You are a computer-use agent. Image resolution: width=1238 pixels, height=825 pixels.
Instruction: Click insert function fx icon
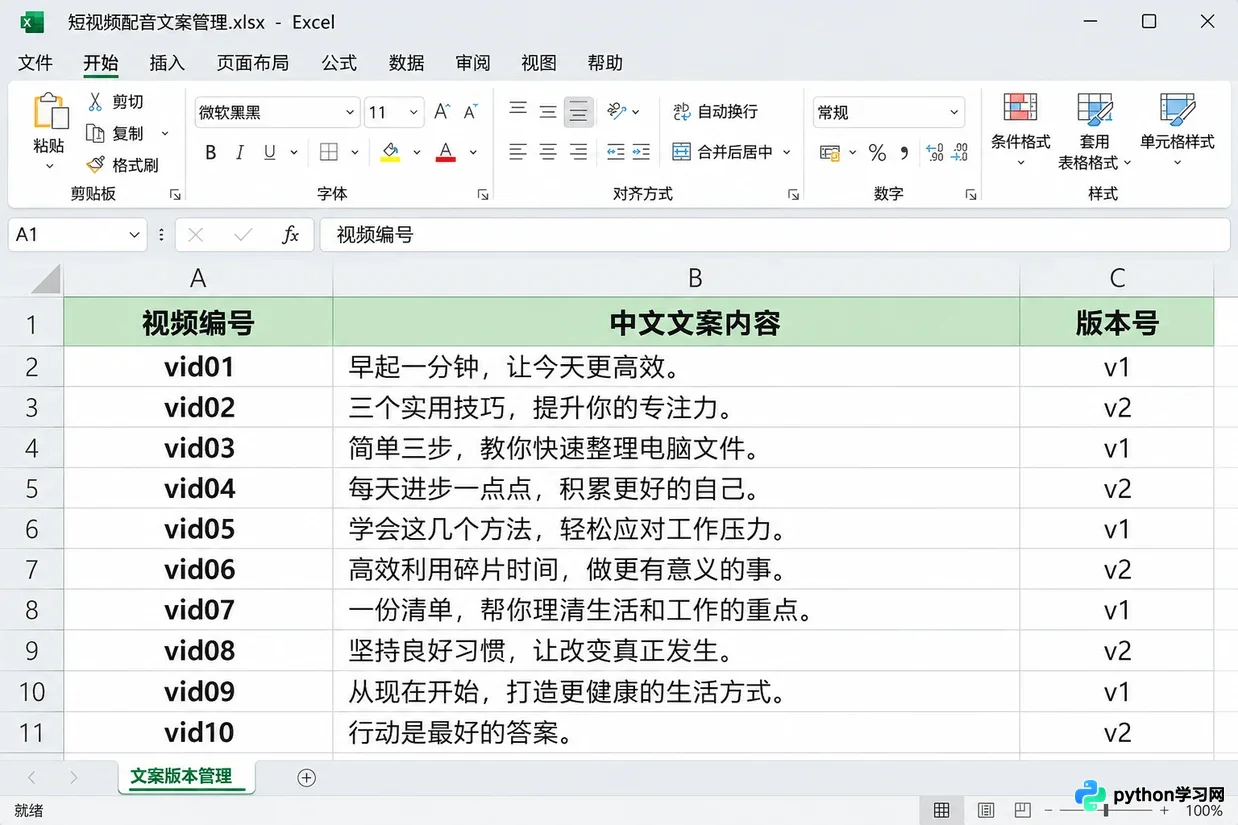290,235
